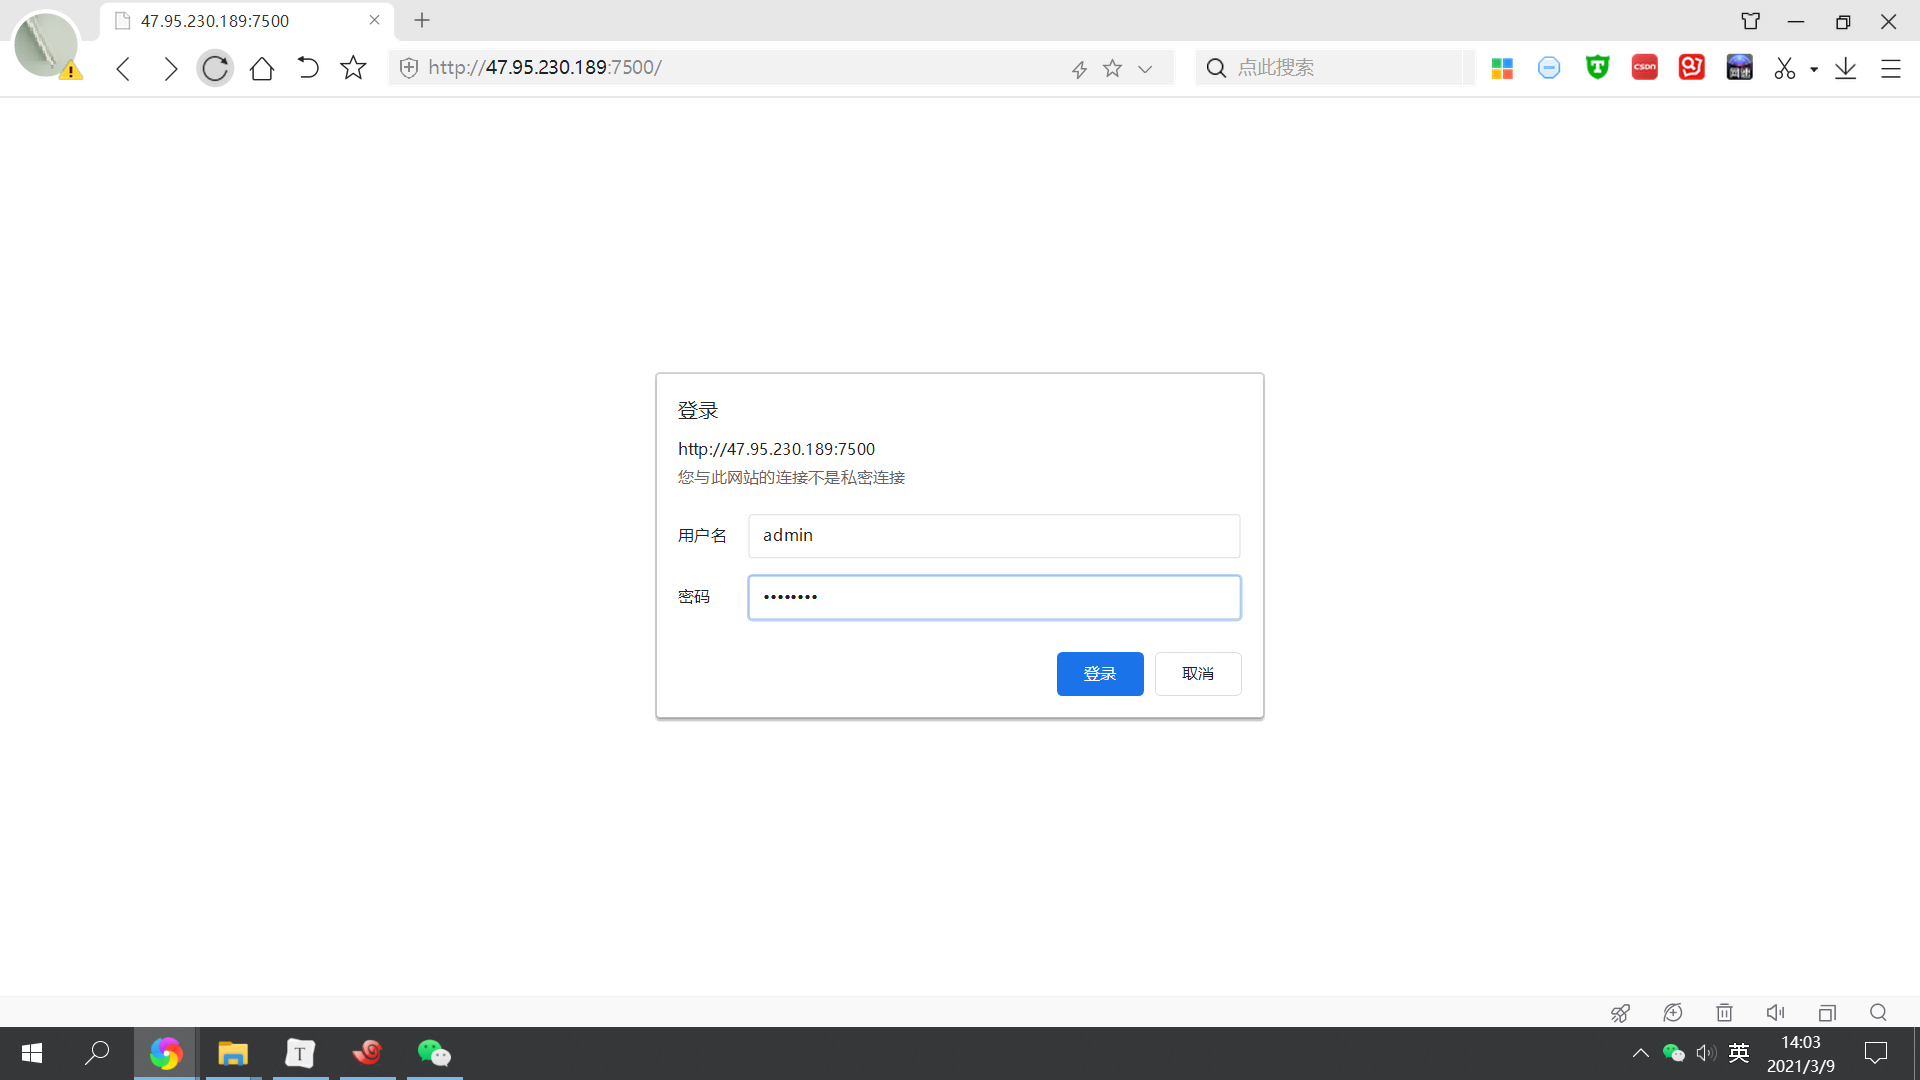This screenshot has width=1920, height=1080.
Task: Click the Microsoft tiles extension icon
Action: coord(1502,67)
